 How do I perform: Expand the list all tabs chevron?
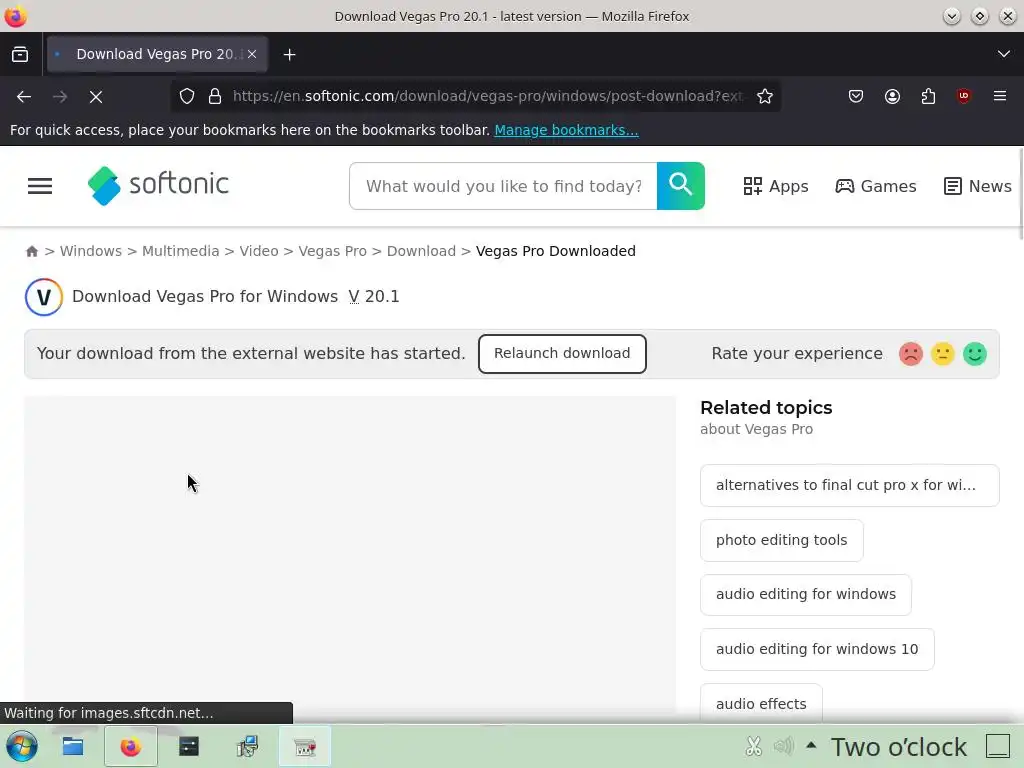pos(1004,54)
